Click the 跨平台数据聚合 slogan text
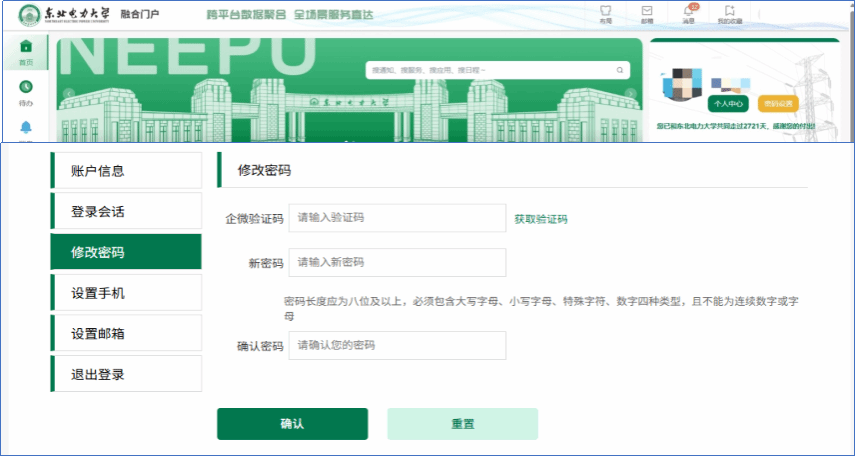856x456 pixels. click(x=246, y=15)
